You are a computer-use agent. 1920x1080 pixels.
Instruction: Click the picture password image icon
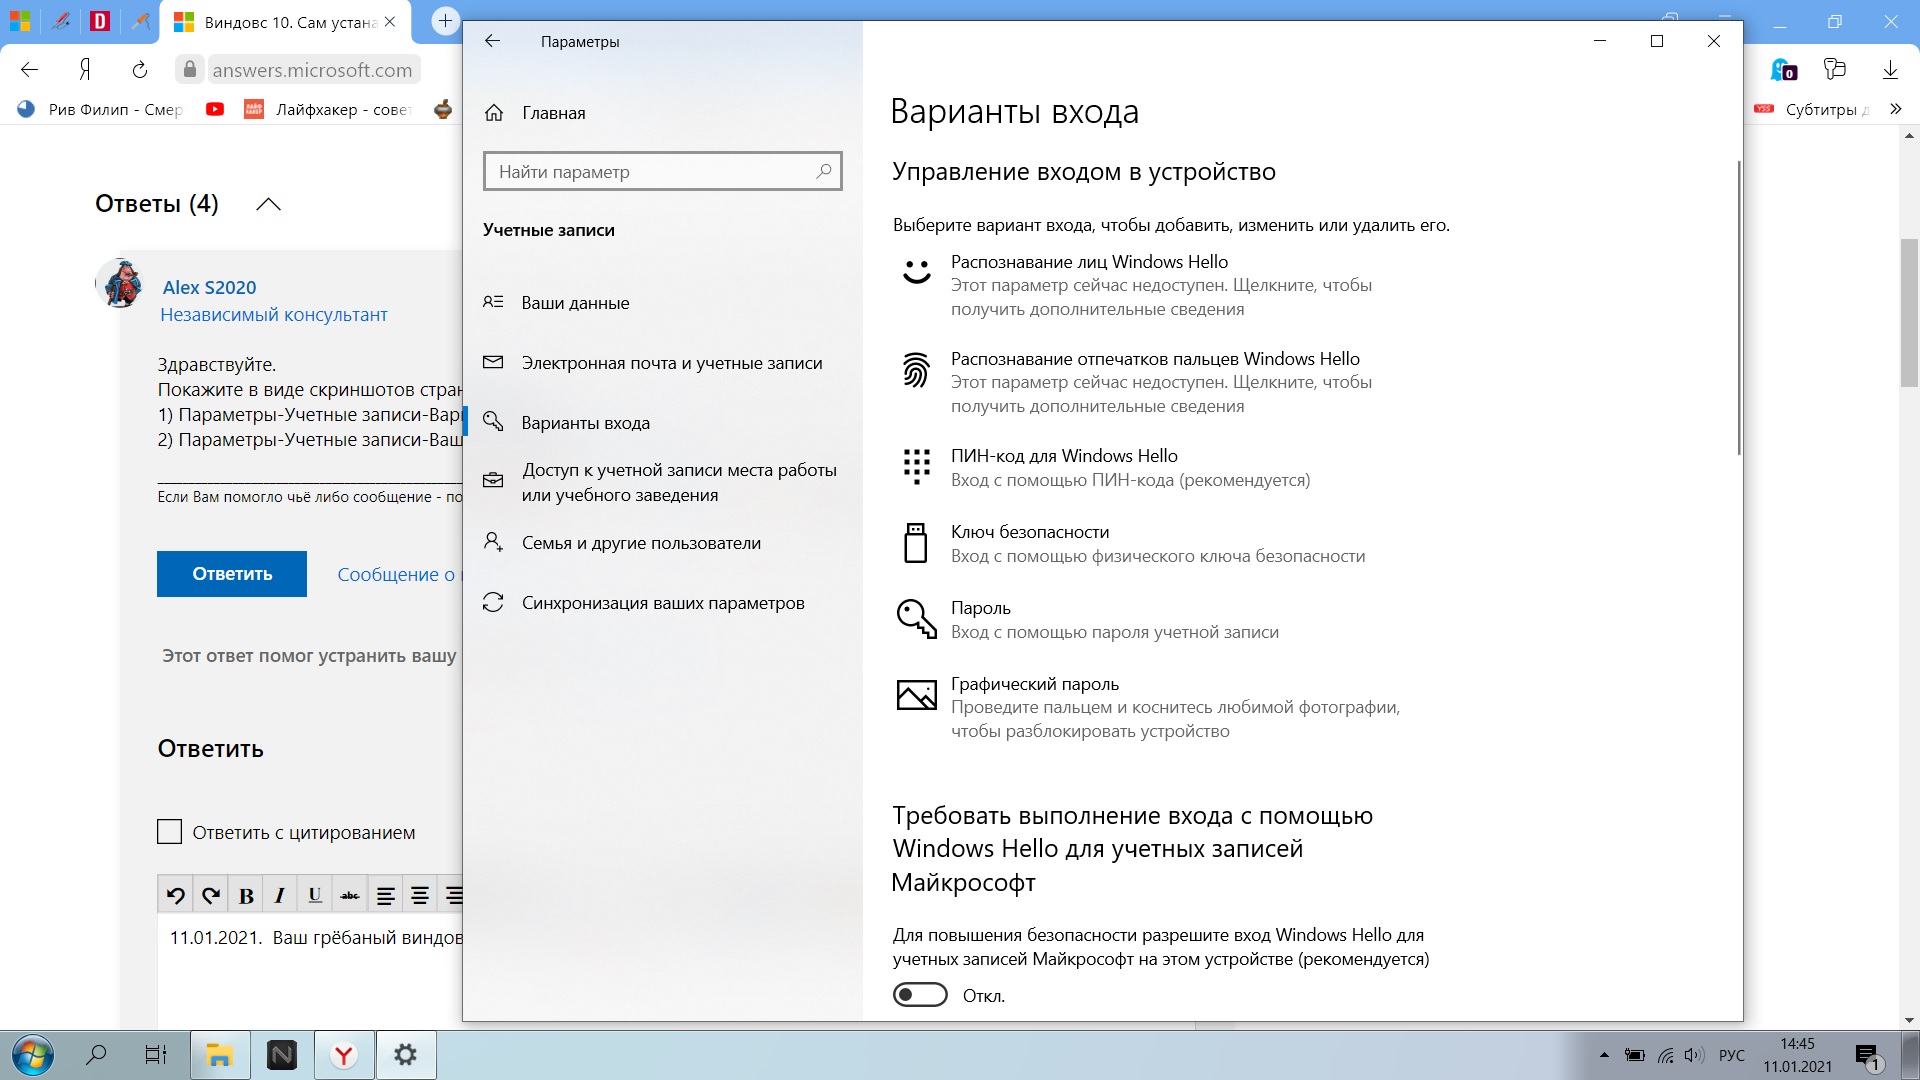coord(916,694)
